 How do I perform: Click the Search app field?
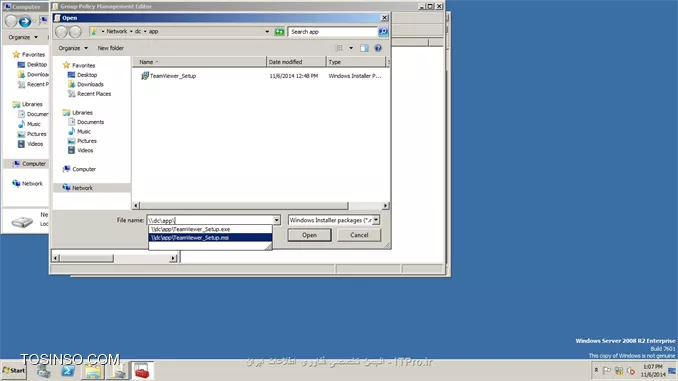click(x=332, y=32)
